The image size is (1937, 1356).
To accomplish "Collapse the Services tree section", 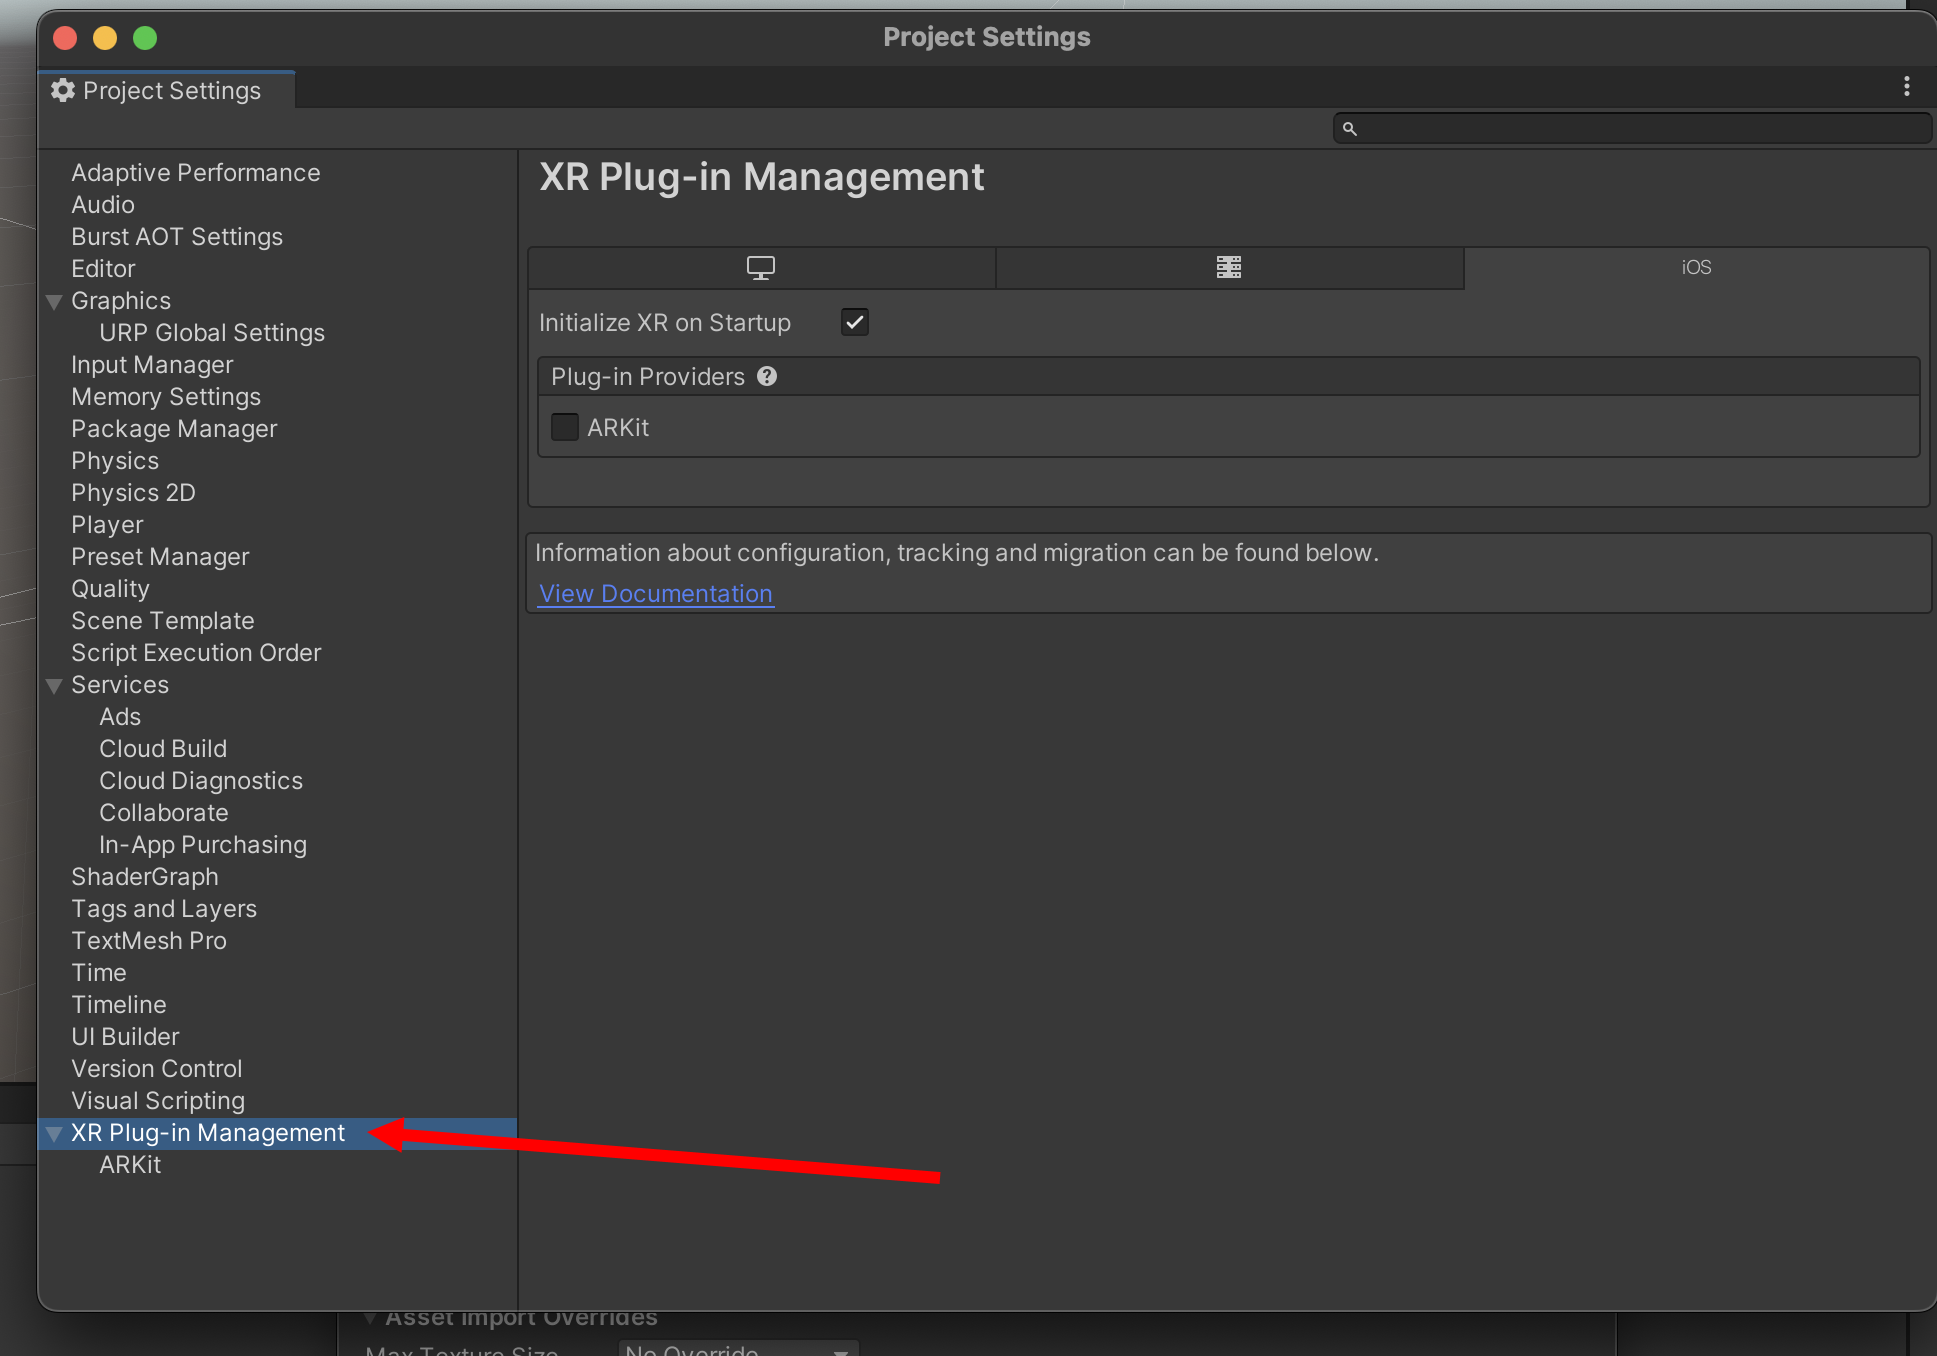I will click(55, 686).
